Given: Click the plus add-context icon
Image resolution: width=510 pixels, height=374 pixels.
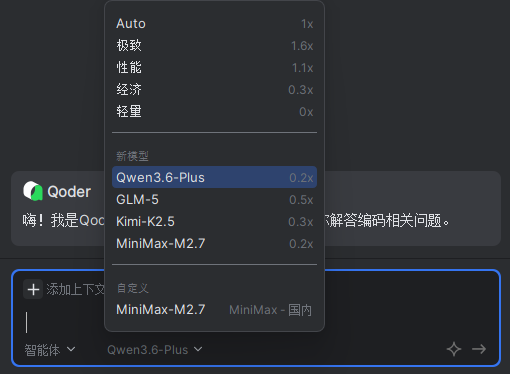Looking at the screenshot, I should pyautogui.click(x=33, y=289).
